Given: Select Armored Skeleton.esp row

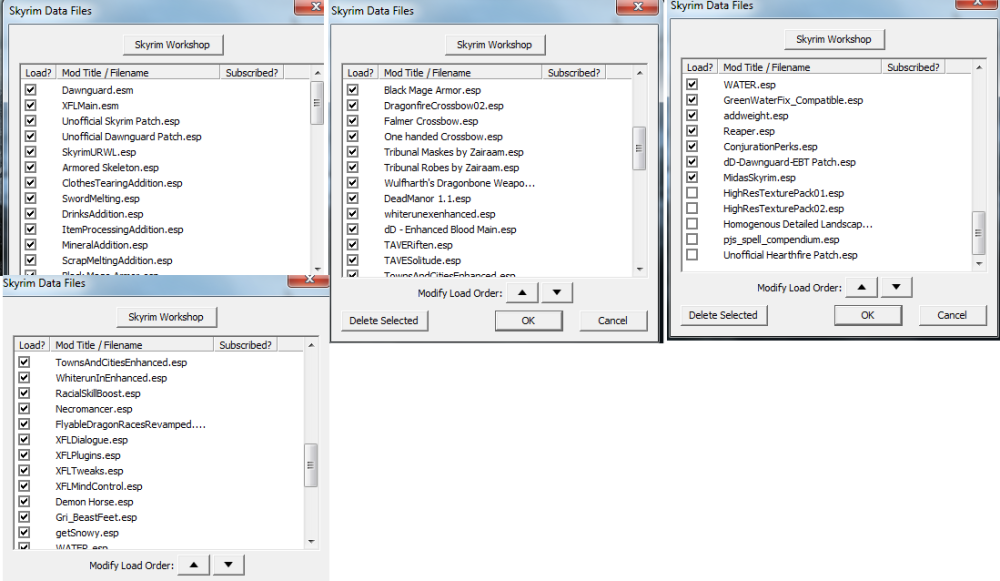Looking at the screenshot, I should 110,168.
